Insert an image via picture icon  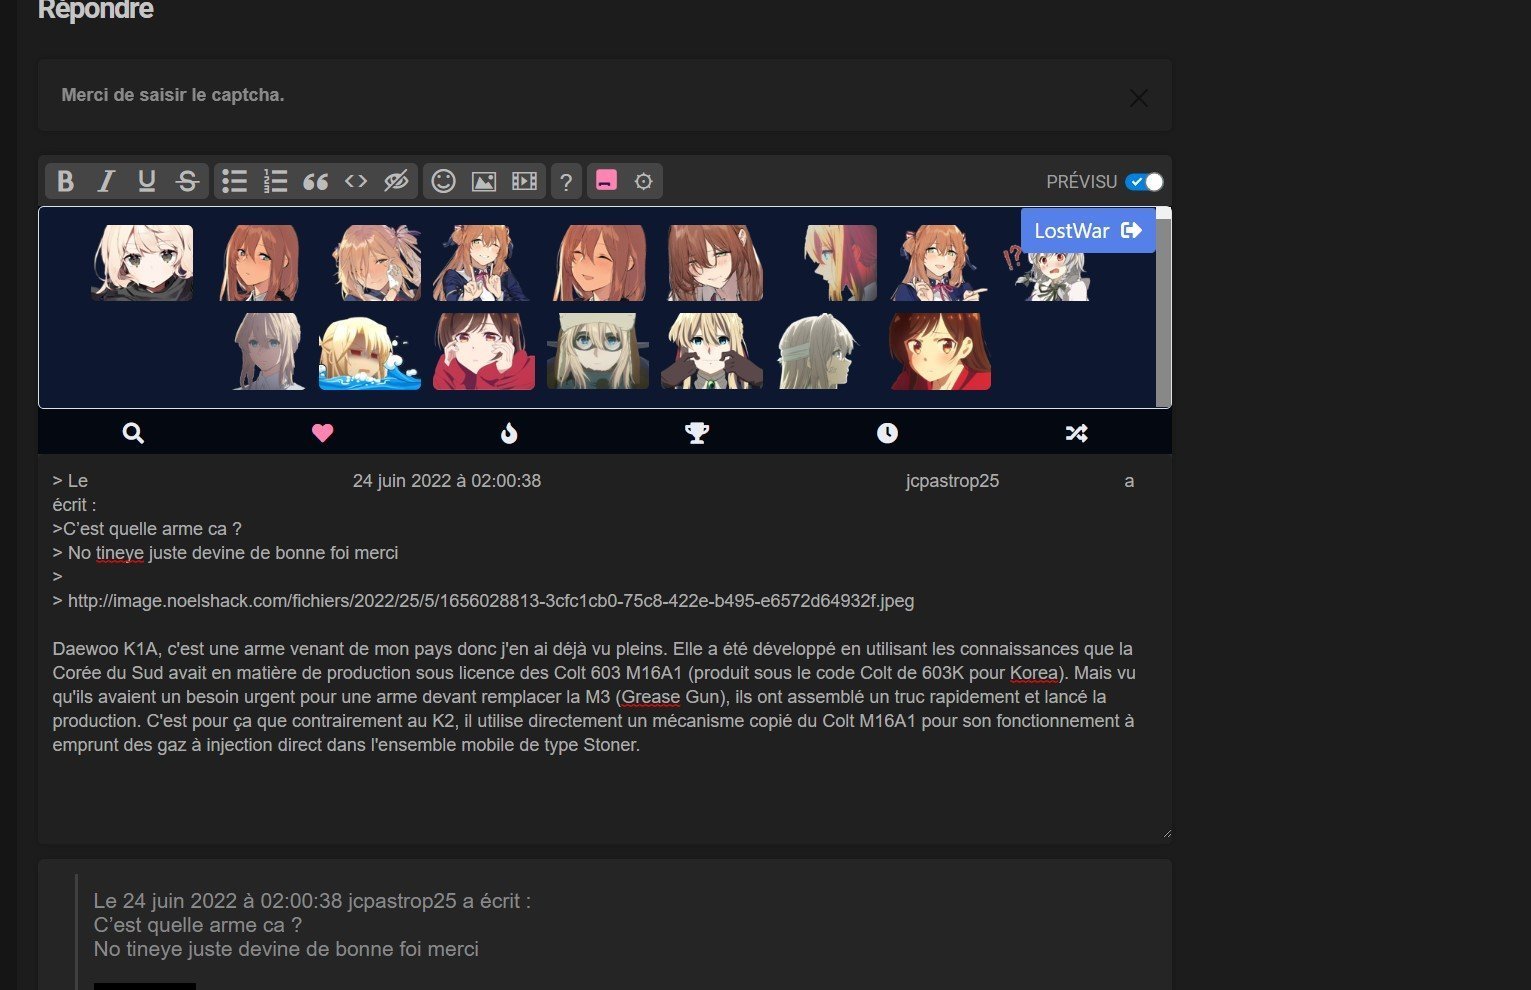click(x=484, y=181)
